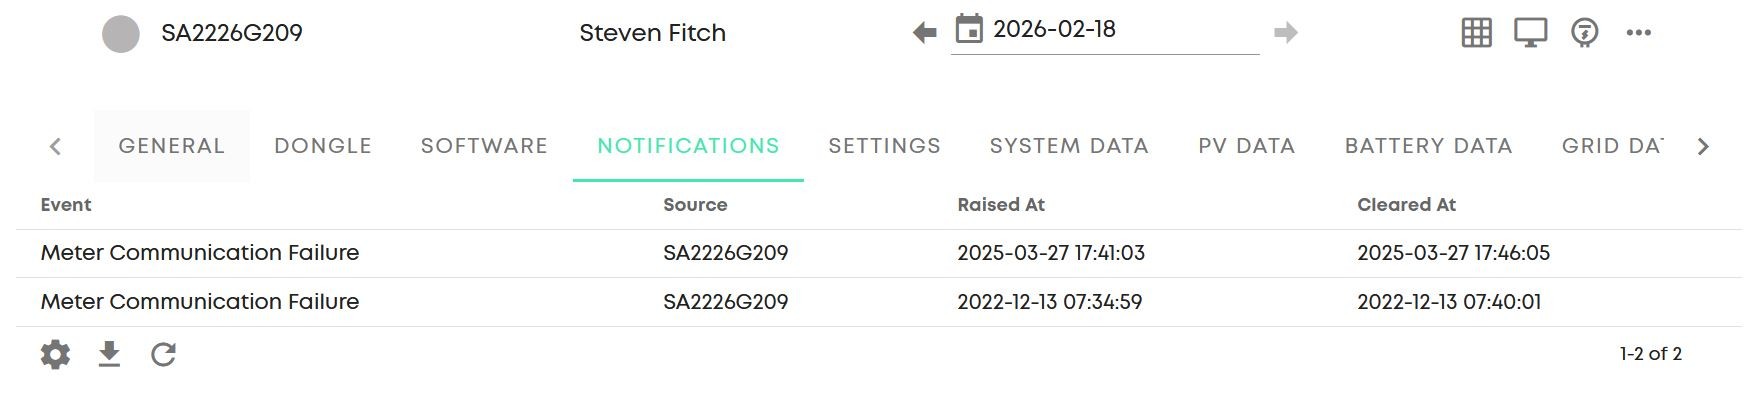
Task: Advance to next date with right arrow
Action: [1286, 33]
